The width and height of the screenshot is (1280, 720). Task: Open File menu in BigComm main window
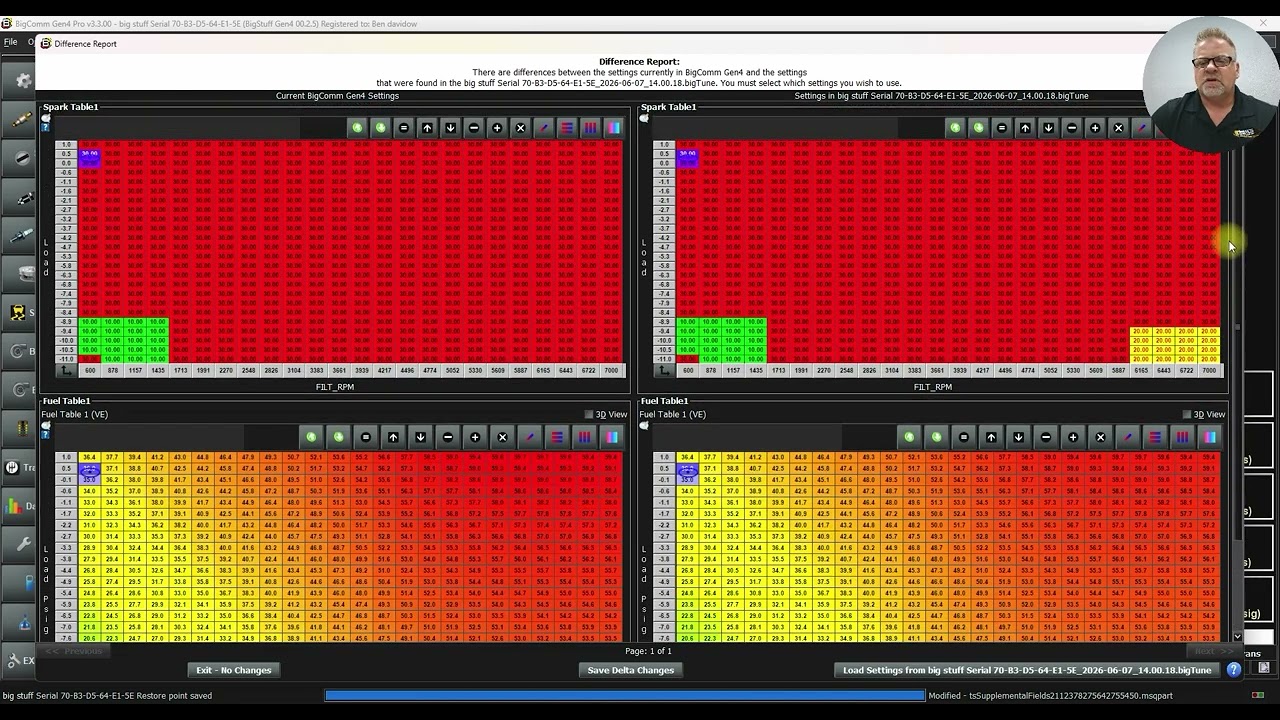pos(10,42)
